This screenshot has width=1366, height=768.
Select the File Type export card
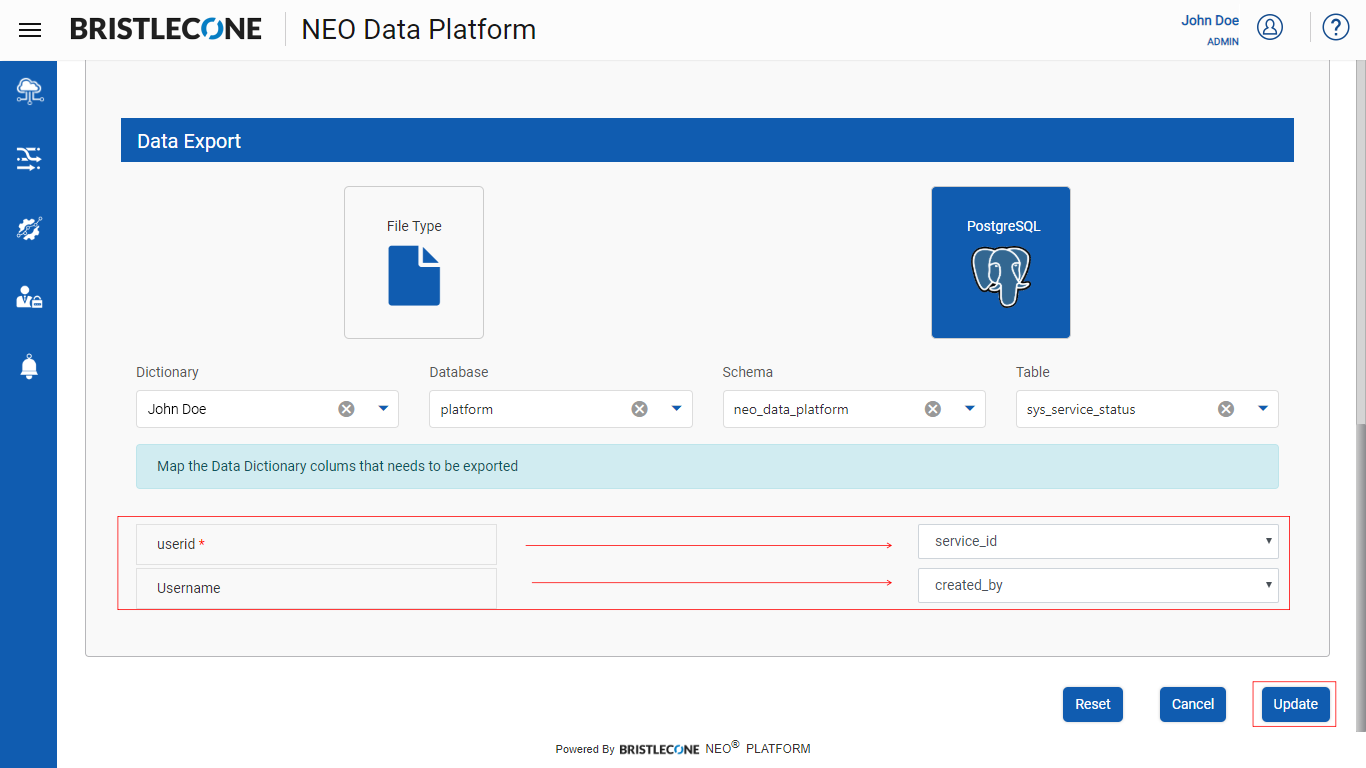point(414,262)
